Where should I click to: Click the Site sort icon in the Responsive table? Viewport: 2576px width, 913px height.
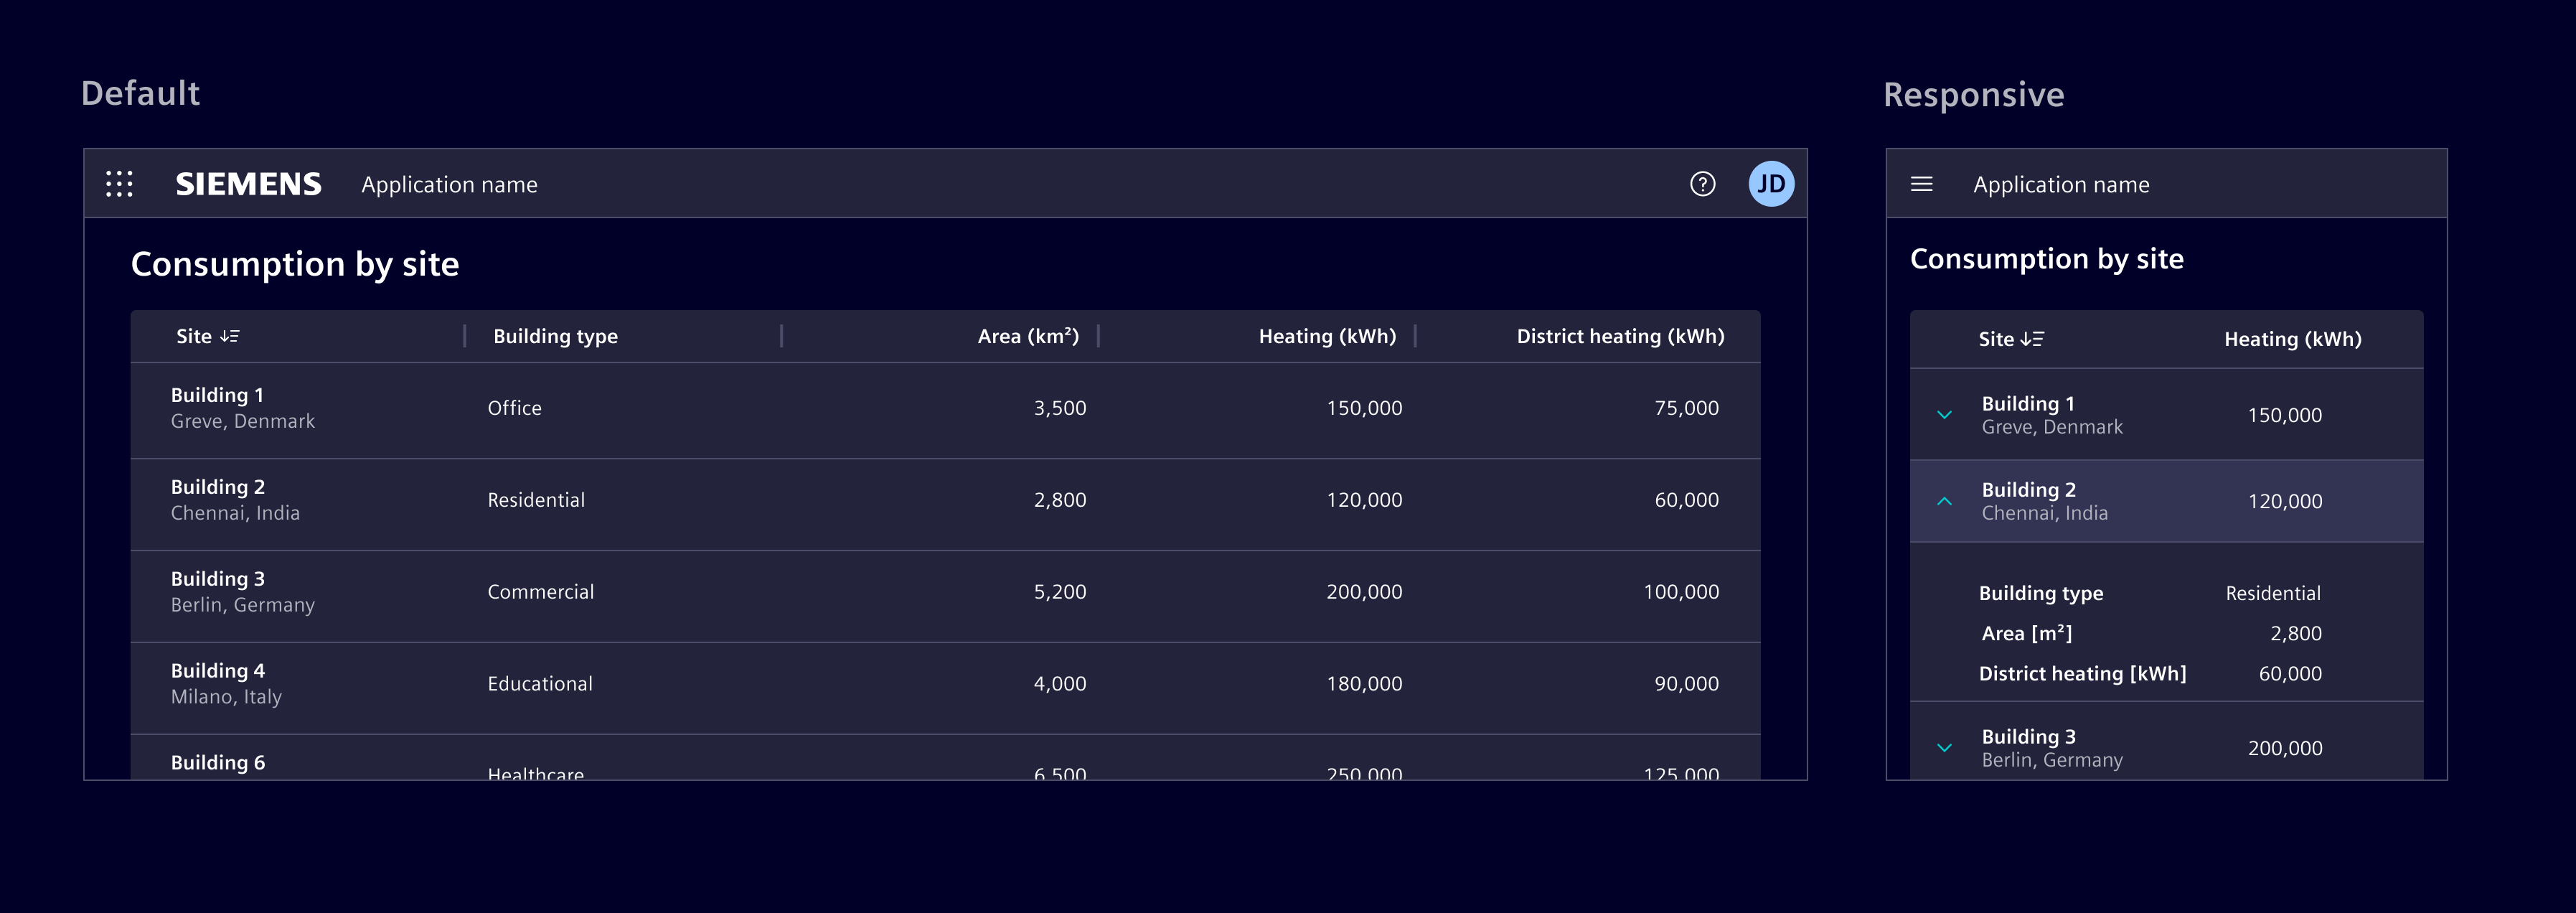click(2032, 339)
